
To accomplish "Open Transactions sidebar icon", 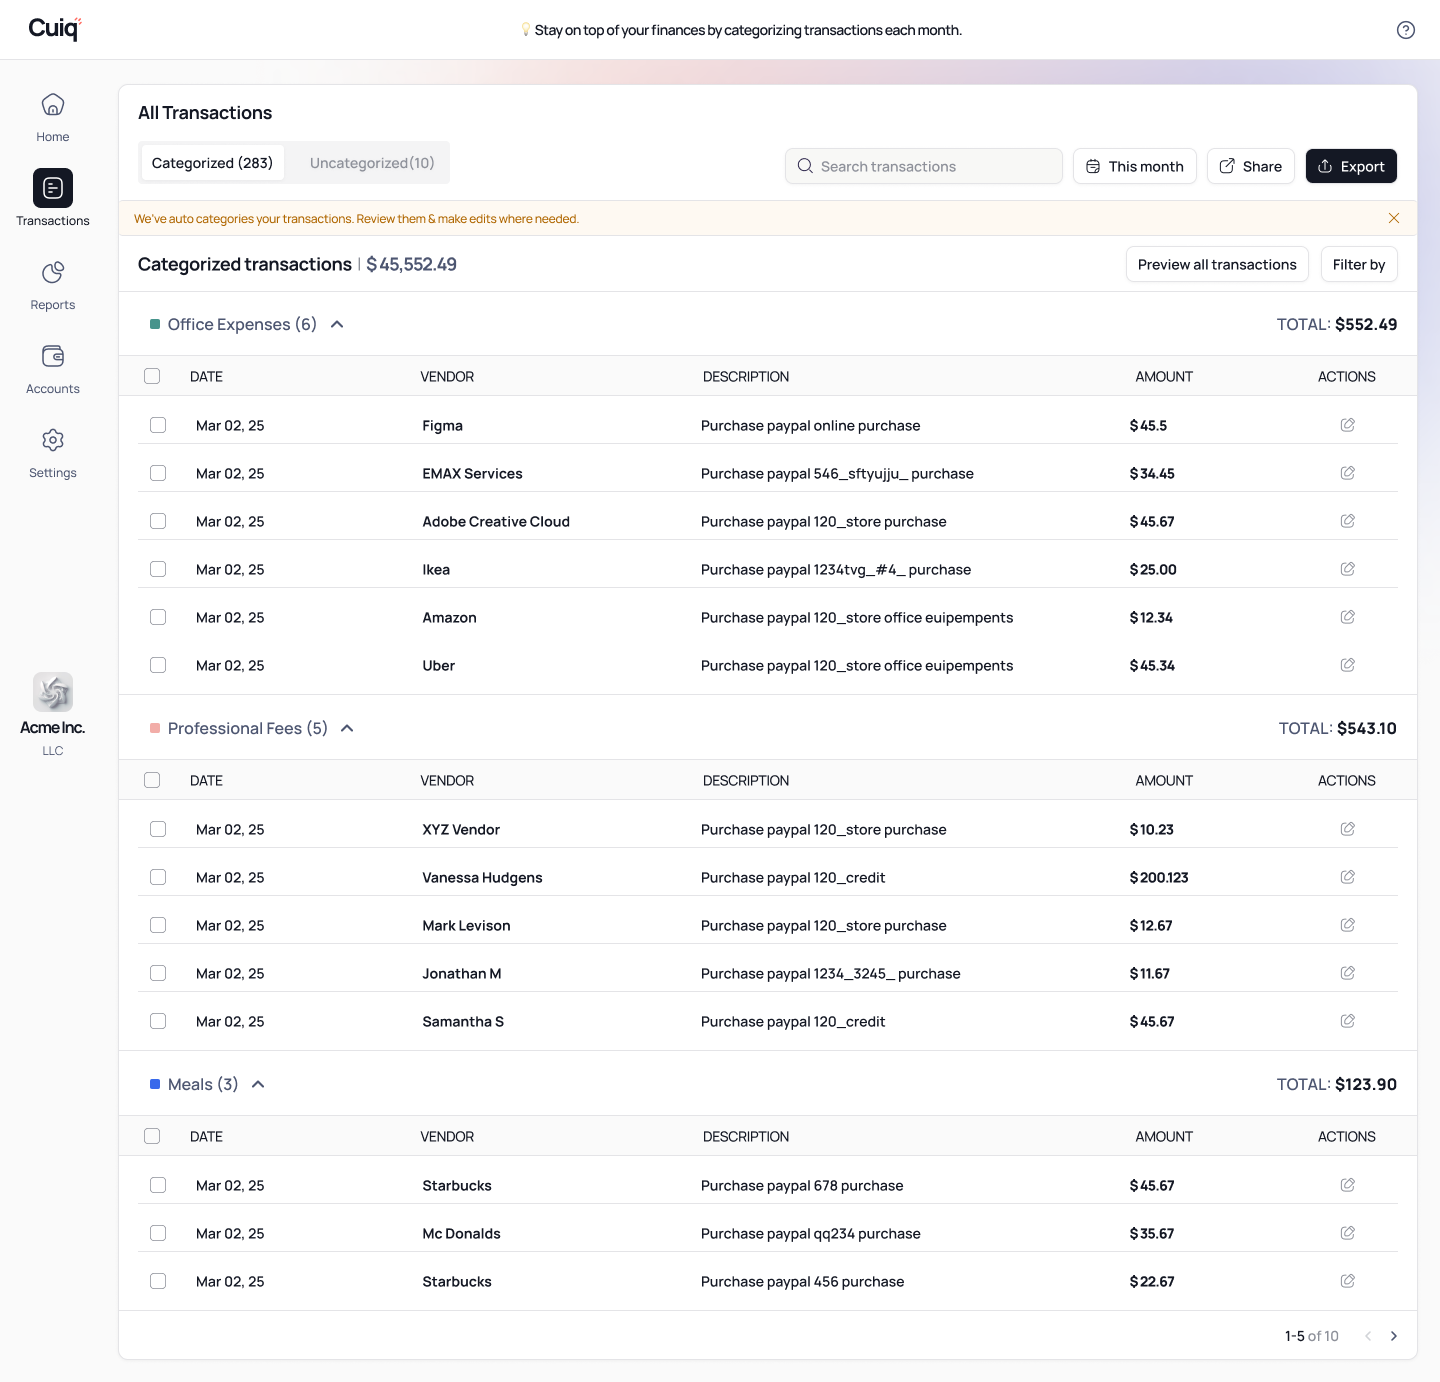I will [x=53, y=188].
